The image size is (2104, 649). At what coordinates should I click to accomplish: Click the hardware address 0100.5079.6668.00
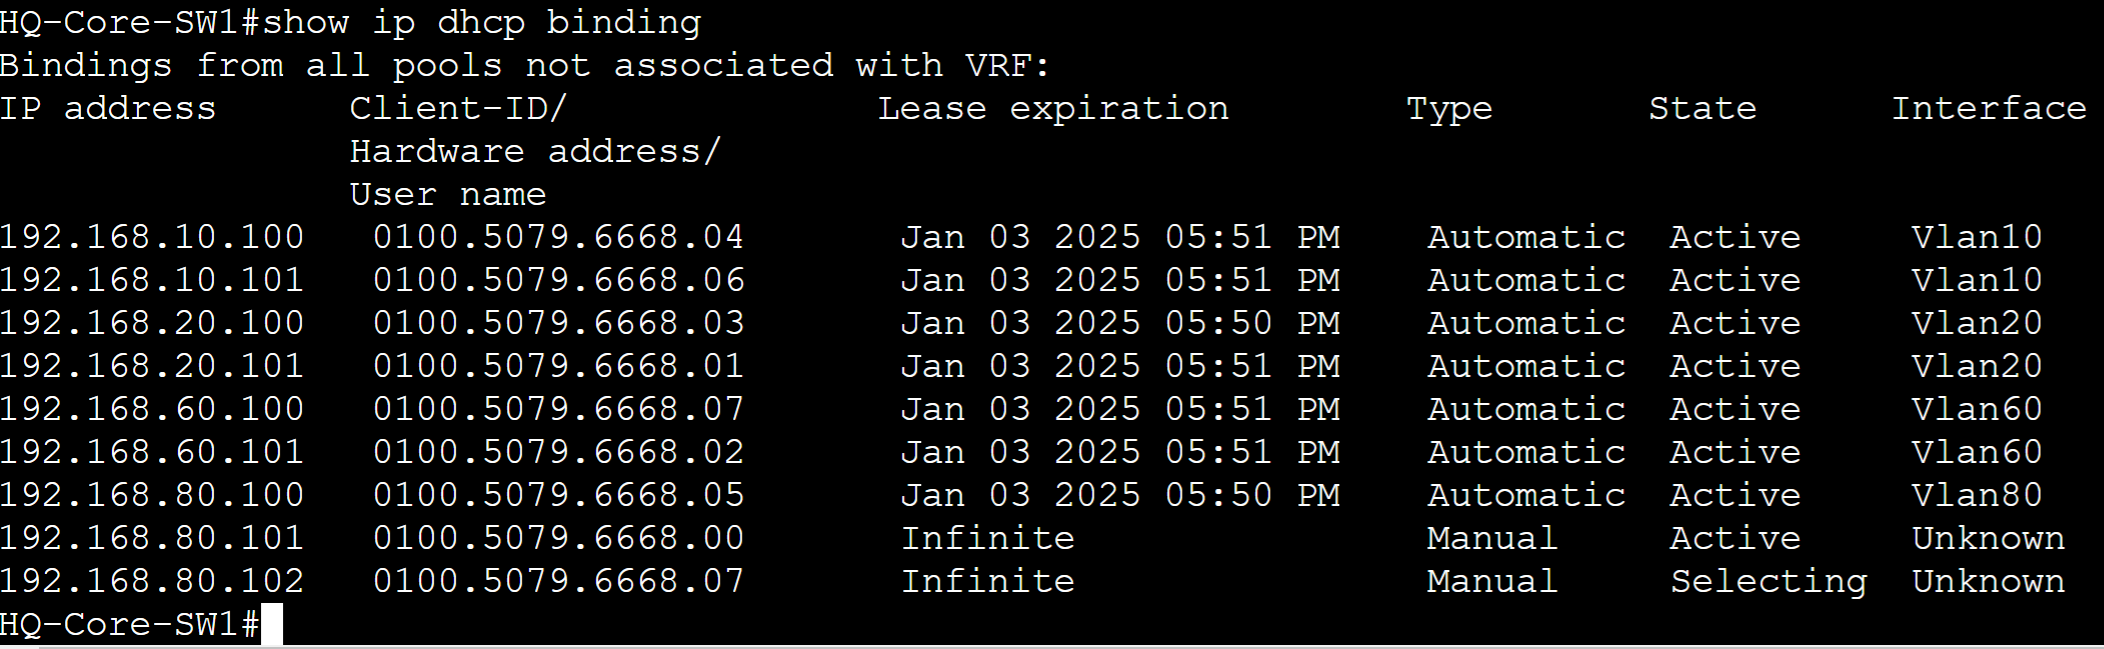coord(558,538)
